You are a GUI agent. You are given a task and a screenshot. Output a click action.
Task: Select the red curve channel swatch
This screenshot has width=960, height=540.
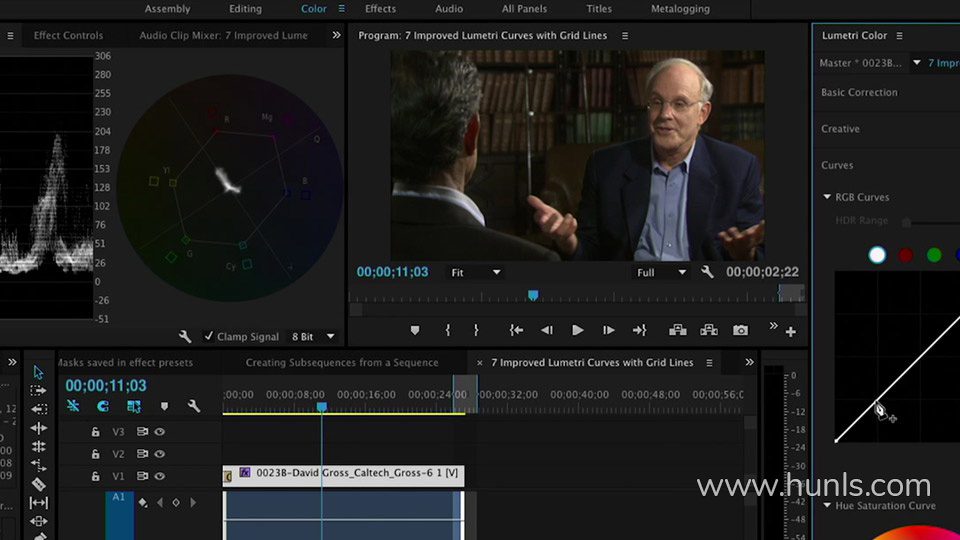click(906, 255)
